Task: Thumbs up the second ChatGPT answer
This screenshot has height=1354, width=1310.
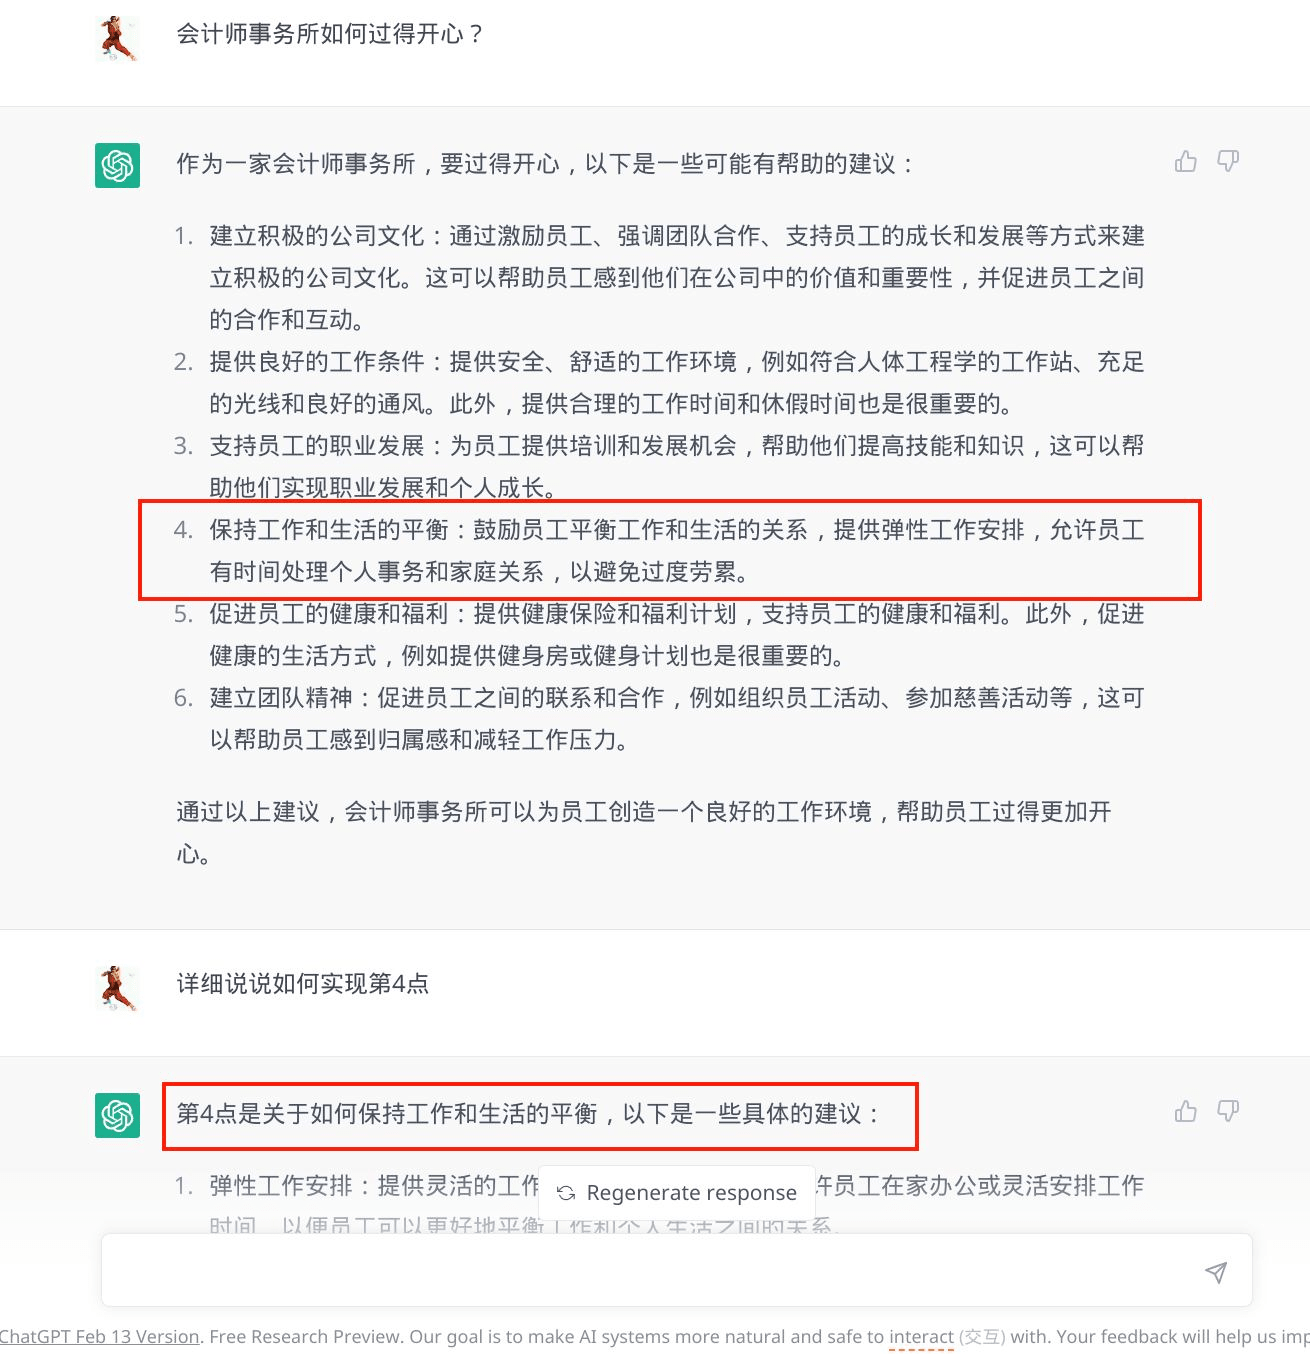Action: [1185, 1111]
